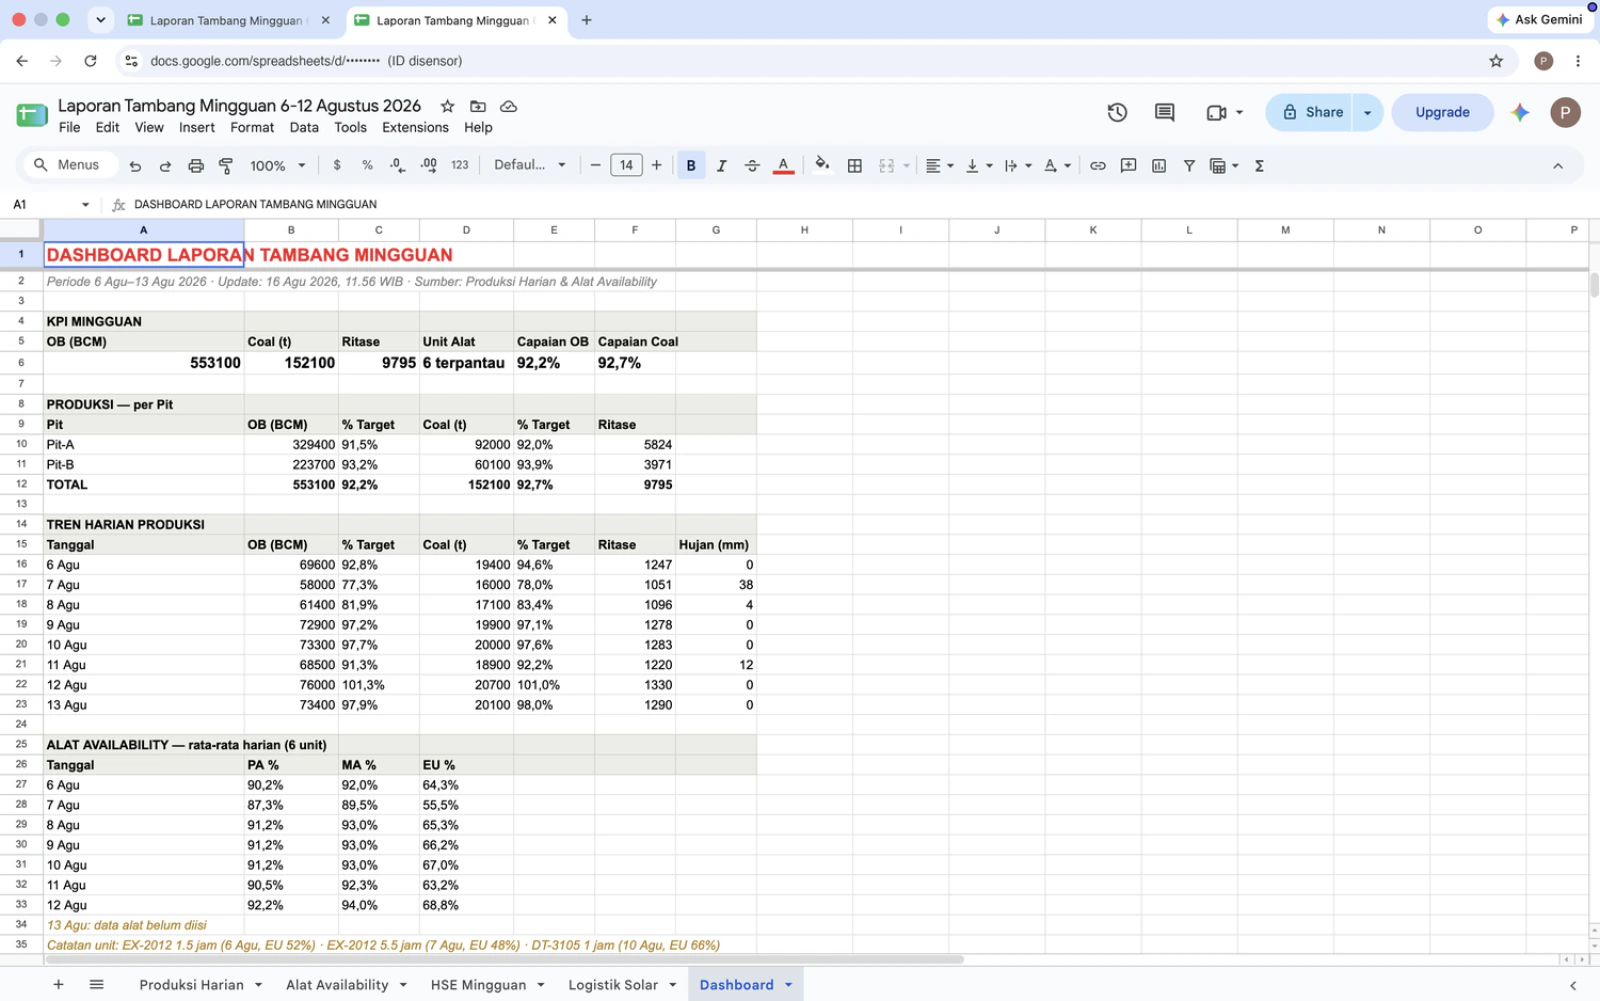1600x1001 pixels.
Task: Open the fill color picker
Action: tap(822, 166)
